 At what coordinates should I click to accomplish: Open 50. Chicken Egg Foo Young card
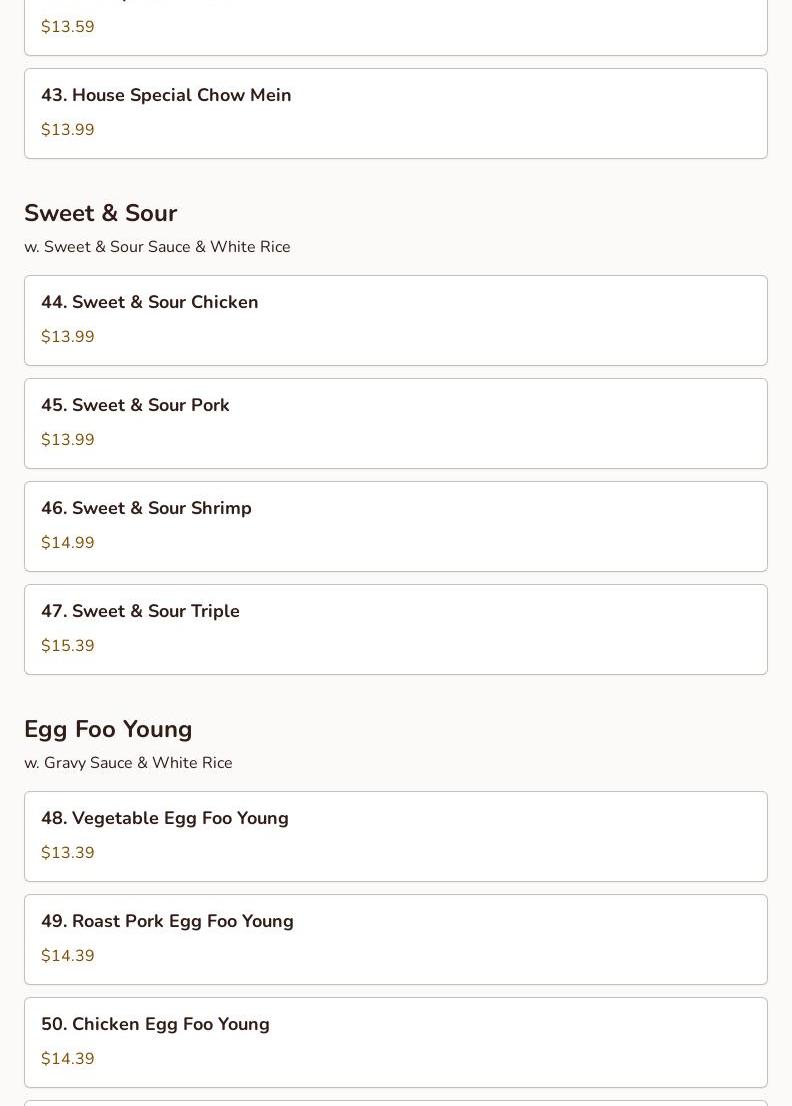[396, 1043]
